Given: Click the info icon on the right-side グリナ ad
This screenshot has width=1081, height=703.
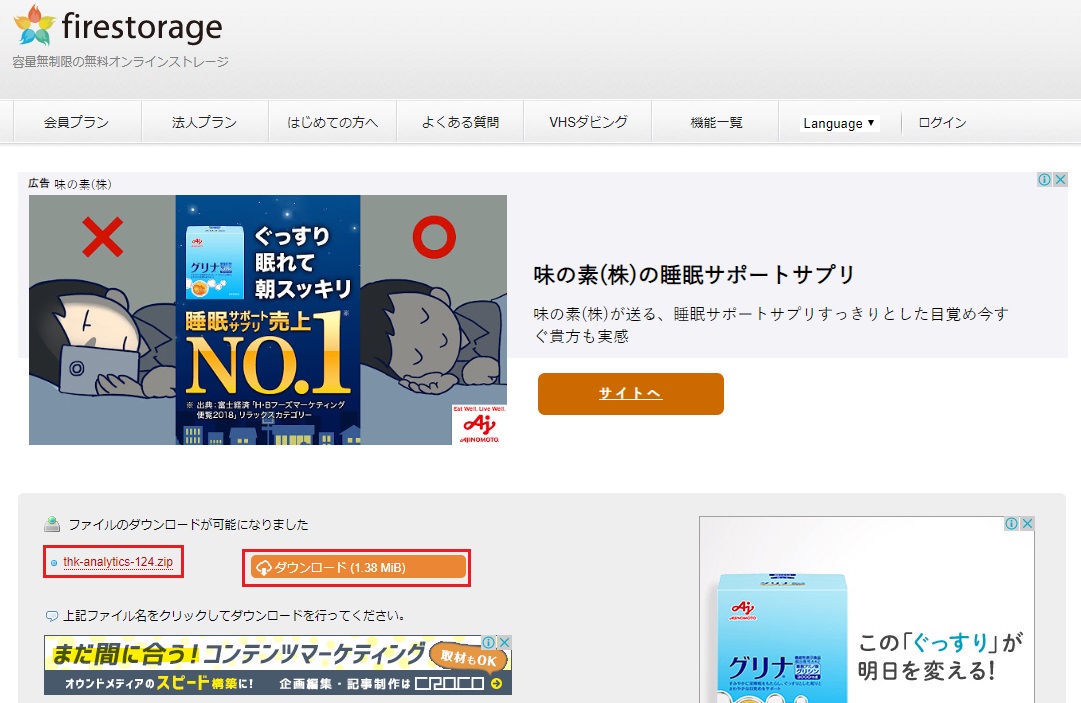Looking at the screenshot, I should [x=1011, y=524].
